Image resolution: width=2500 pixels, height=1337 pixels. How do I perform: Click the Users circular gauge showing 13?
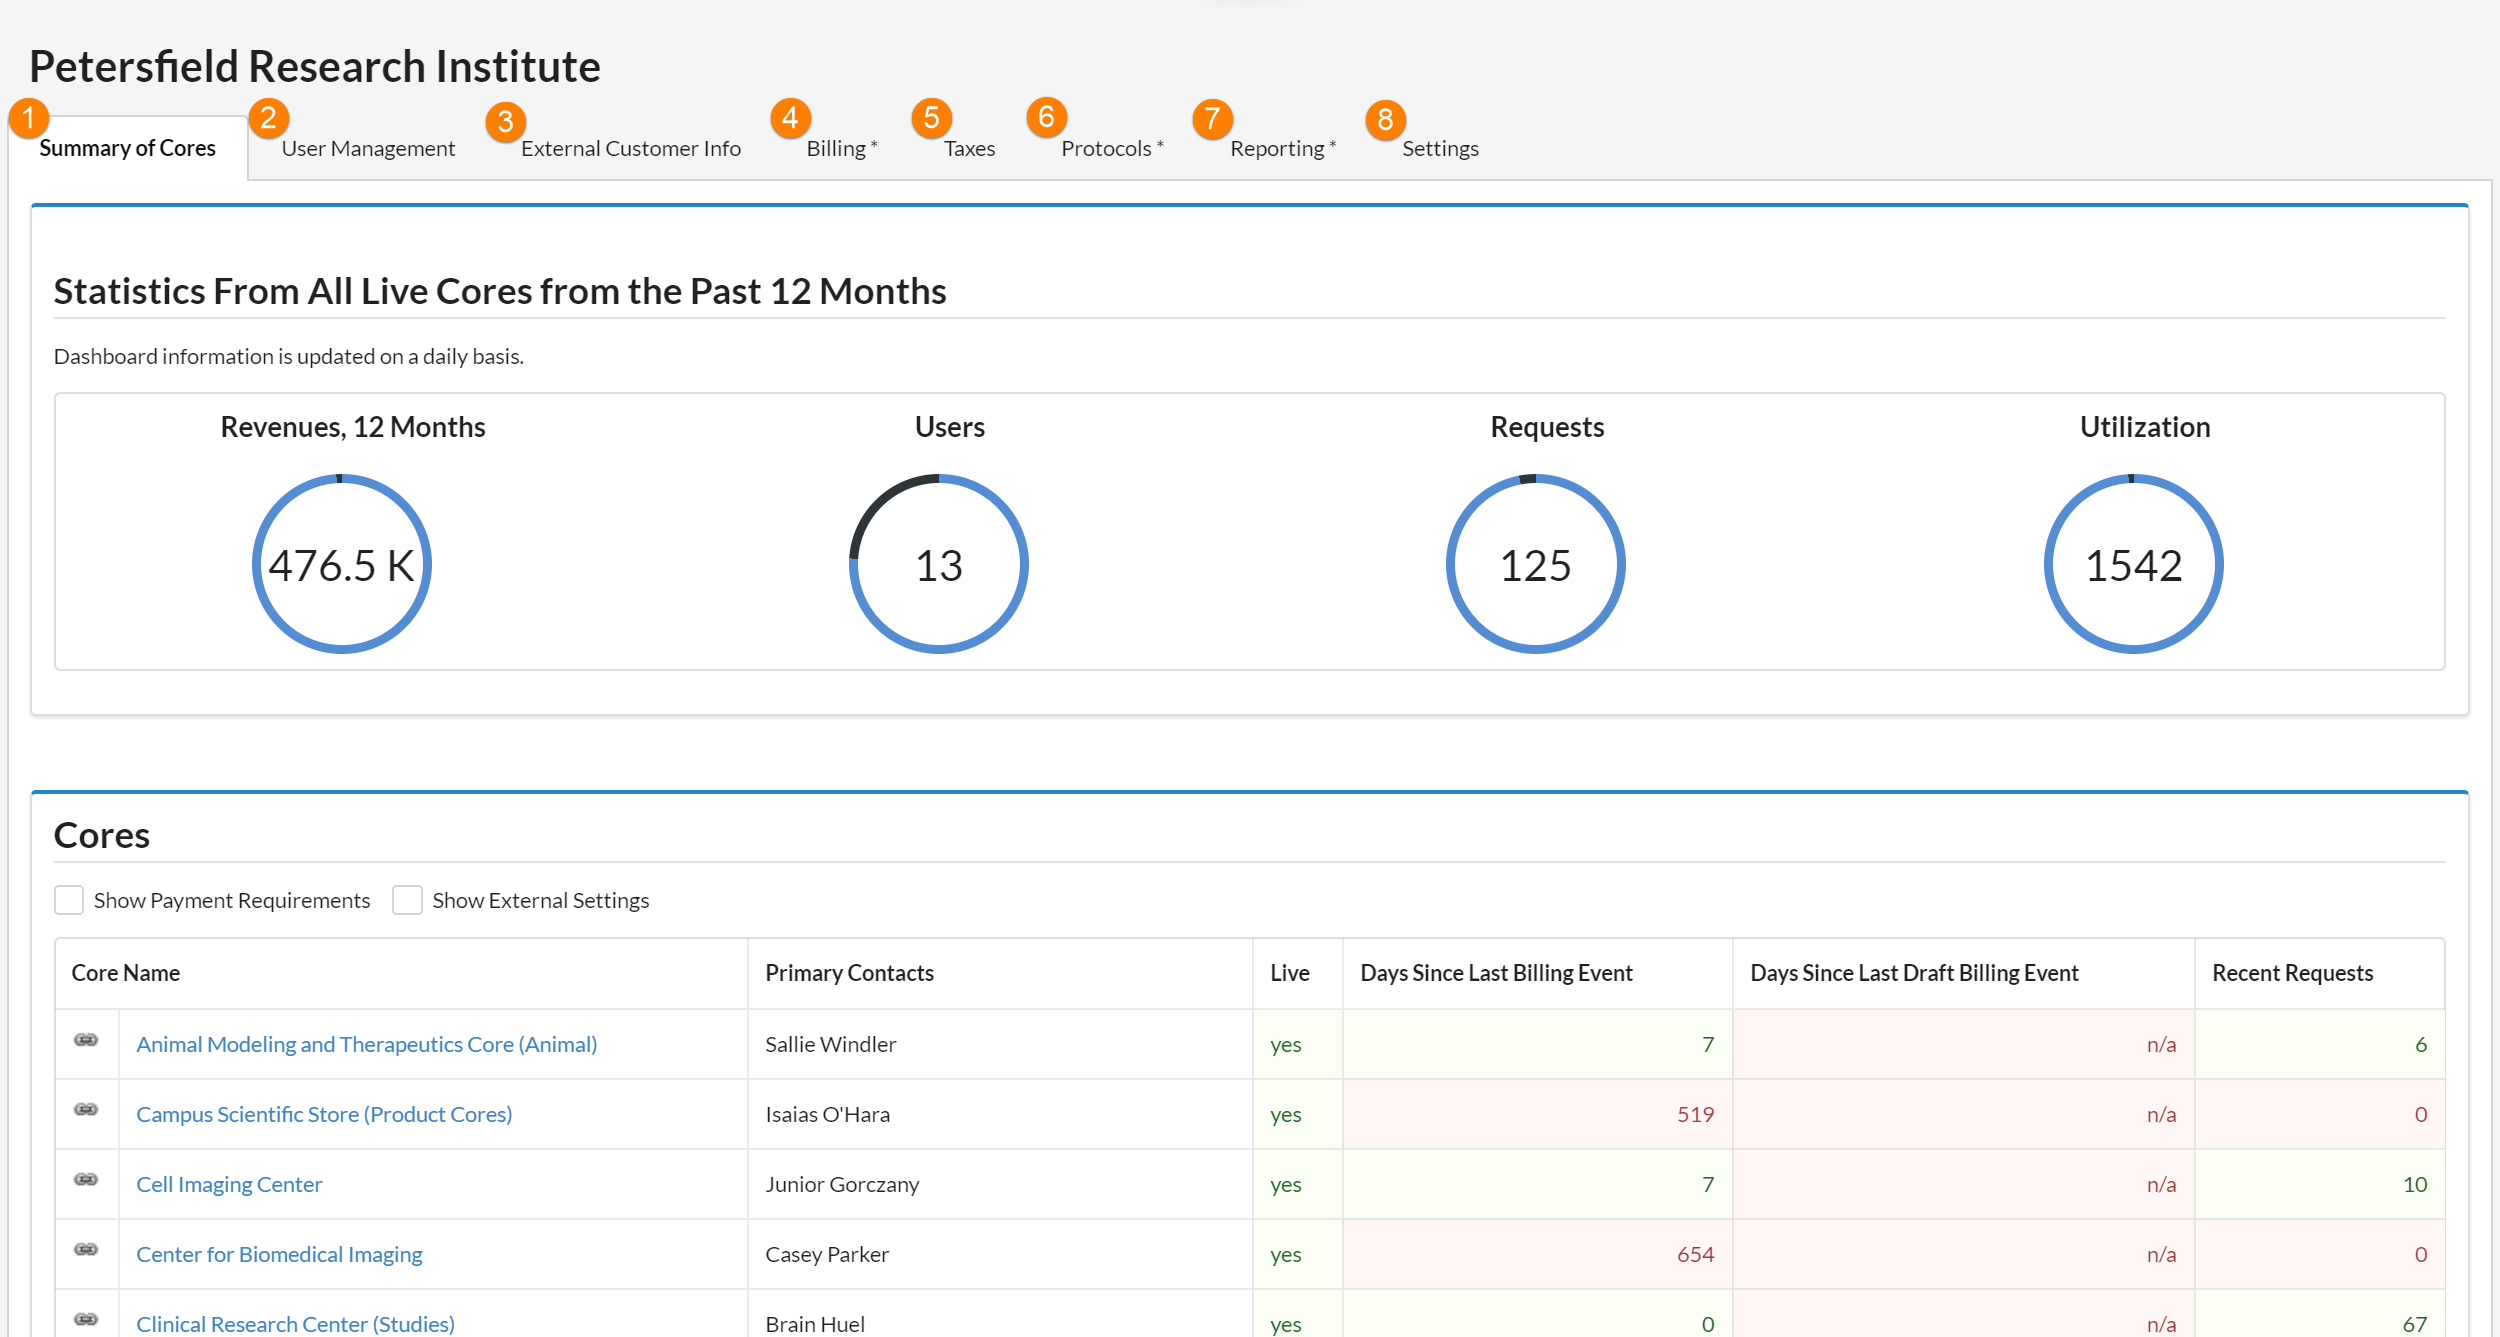click(x=939, y=564)
